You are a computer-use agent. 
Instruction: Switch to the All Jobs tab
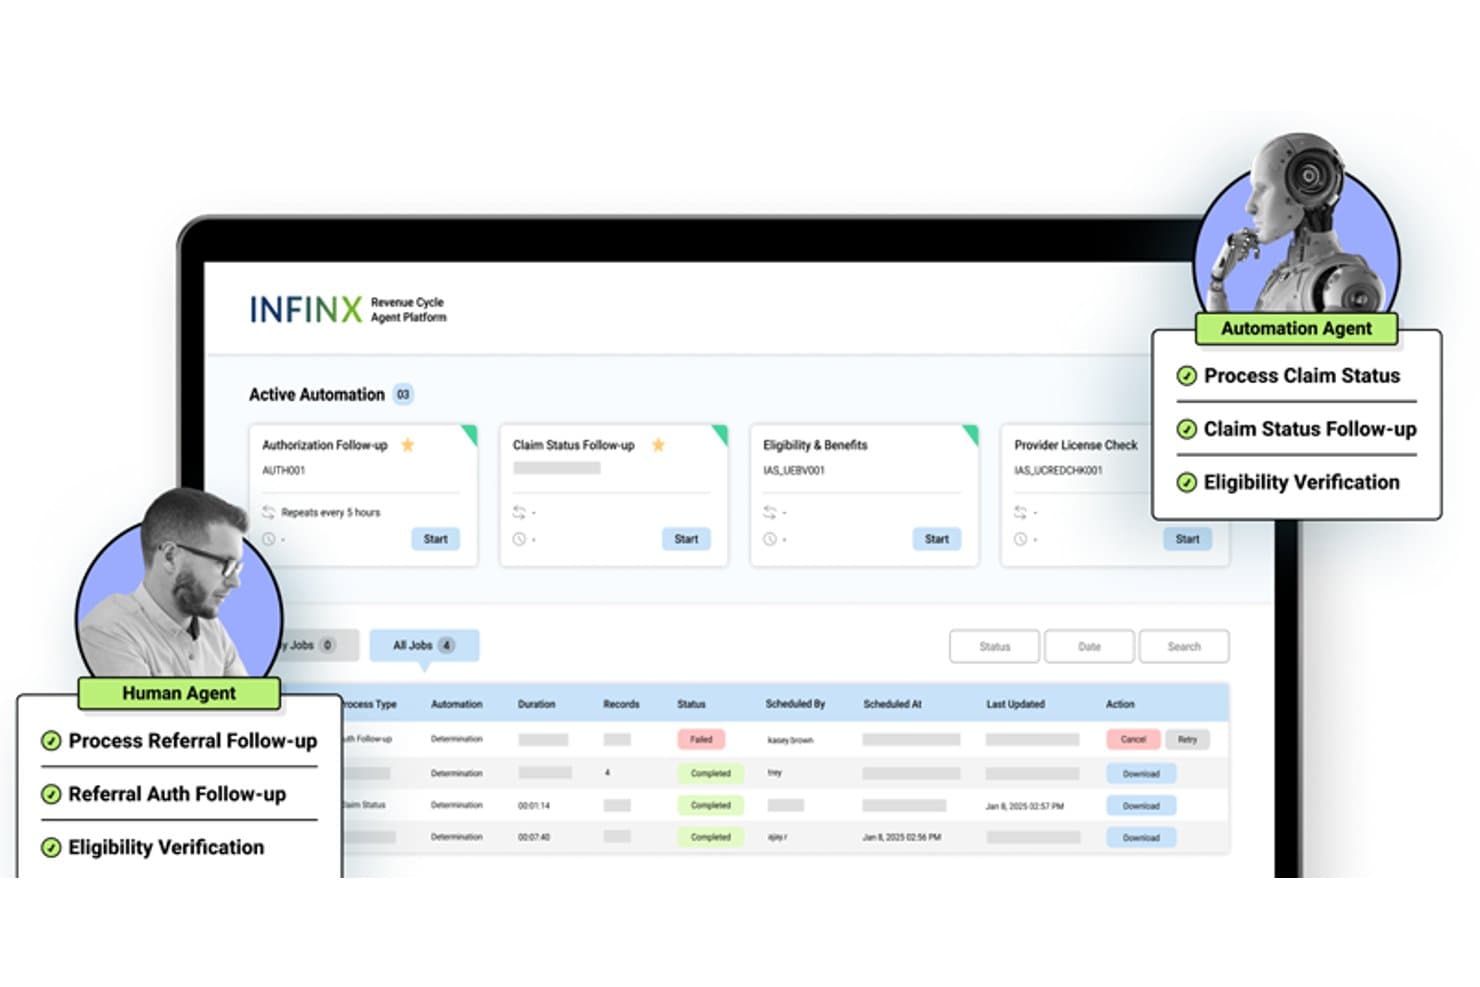click(424, 645)
